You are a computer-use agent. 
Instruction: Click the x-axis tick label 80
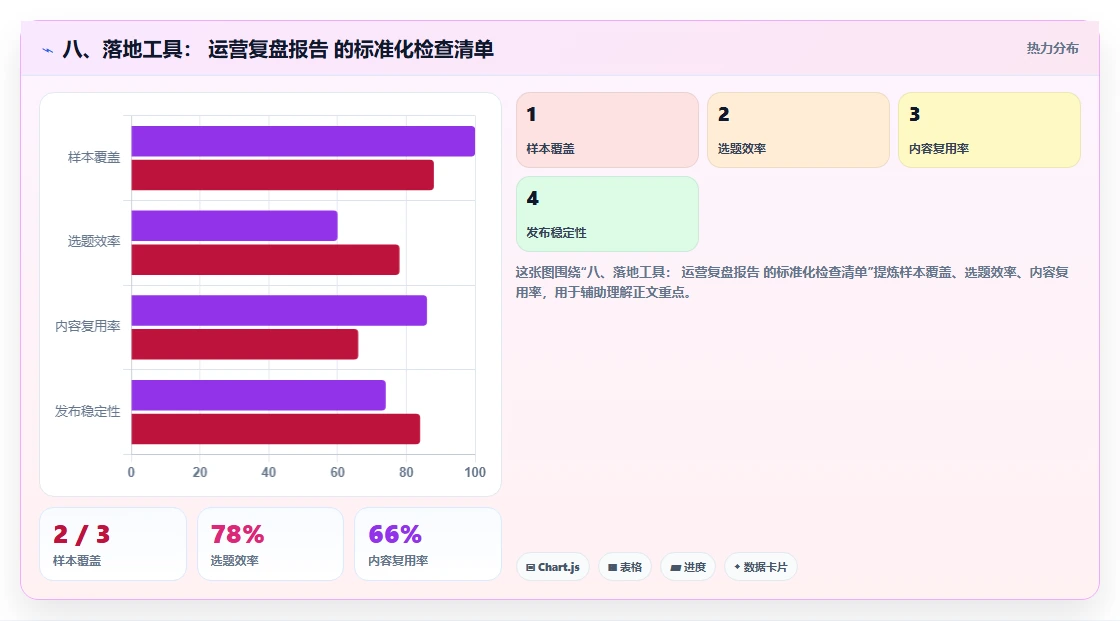point(406,472)
